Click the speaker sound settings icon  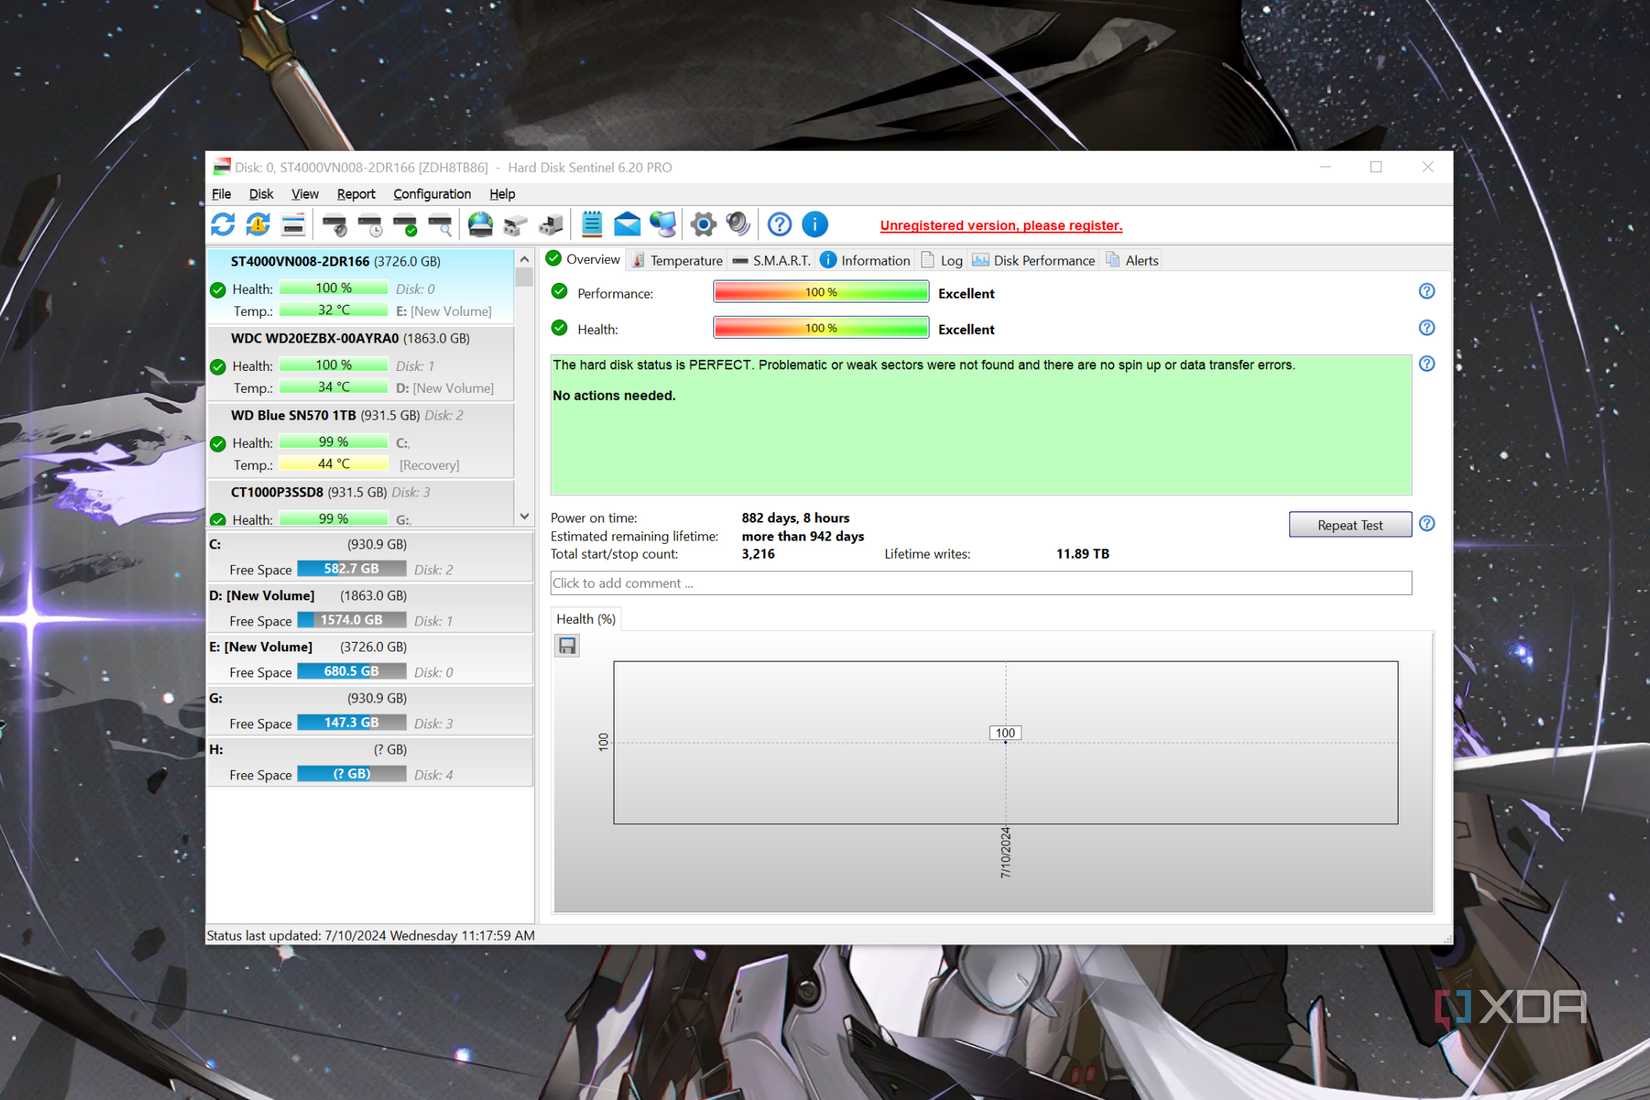click(x=737, y=224)
